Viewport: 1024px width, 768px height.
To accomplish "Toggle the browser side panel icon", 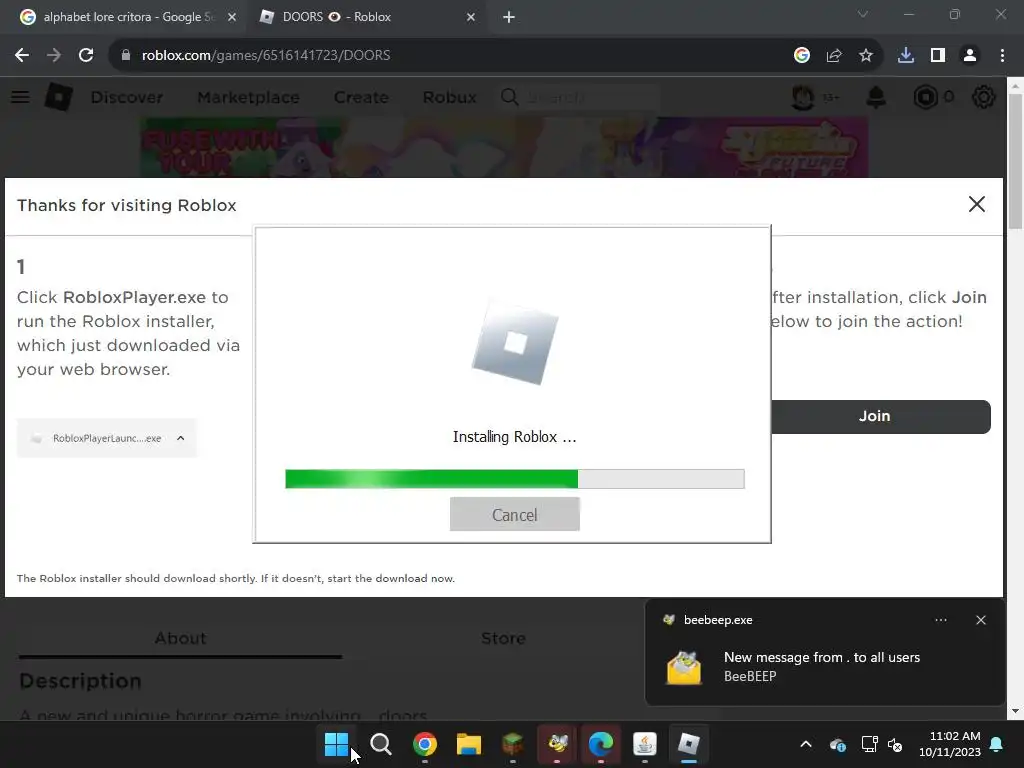I will coord(938,56).
